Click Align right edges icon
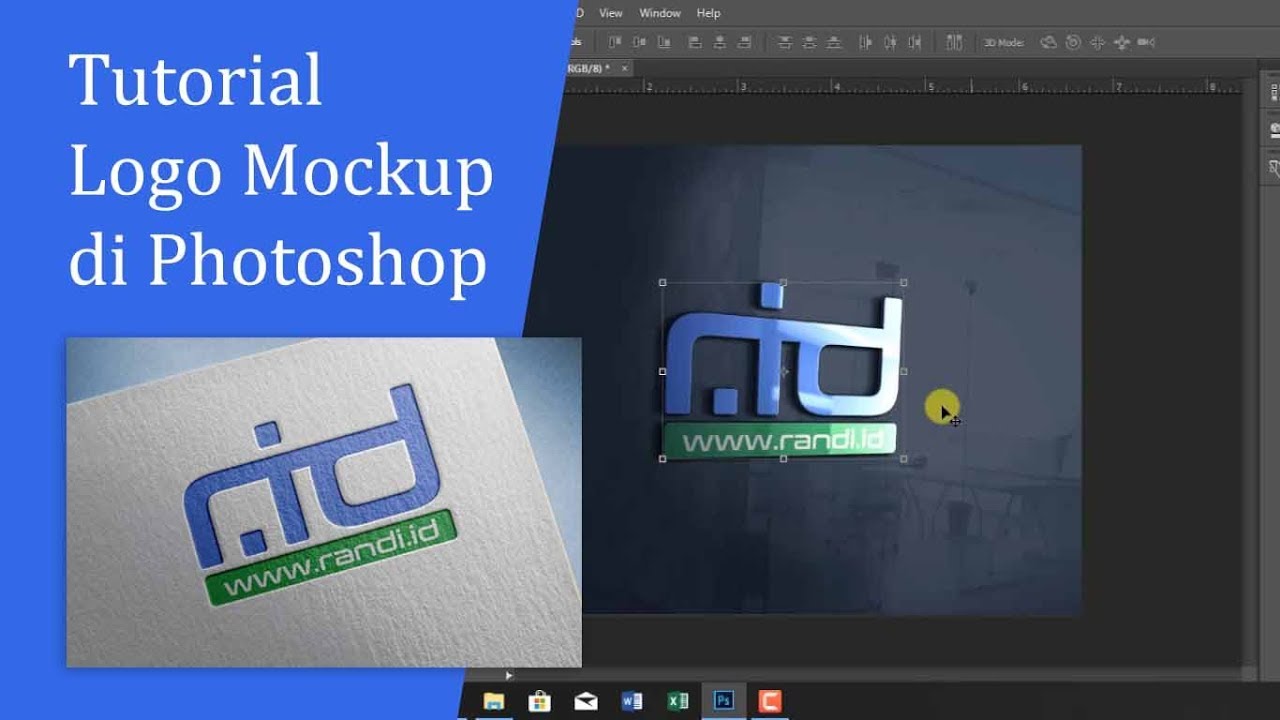The height and width of the screenshot is (720, 1280). (743, 42)
